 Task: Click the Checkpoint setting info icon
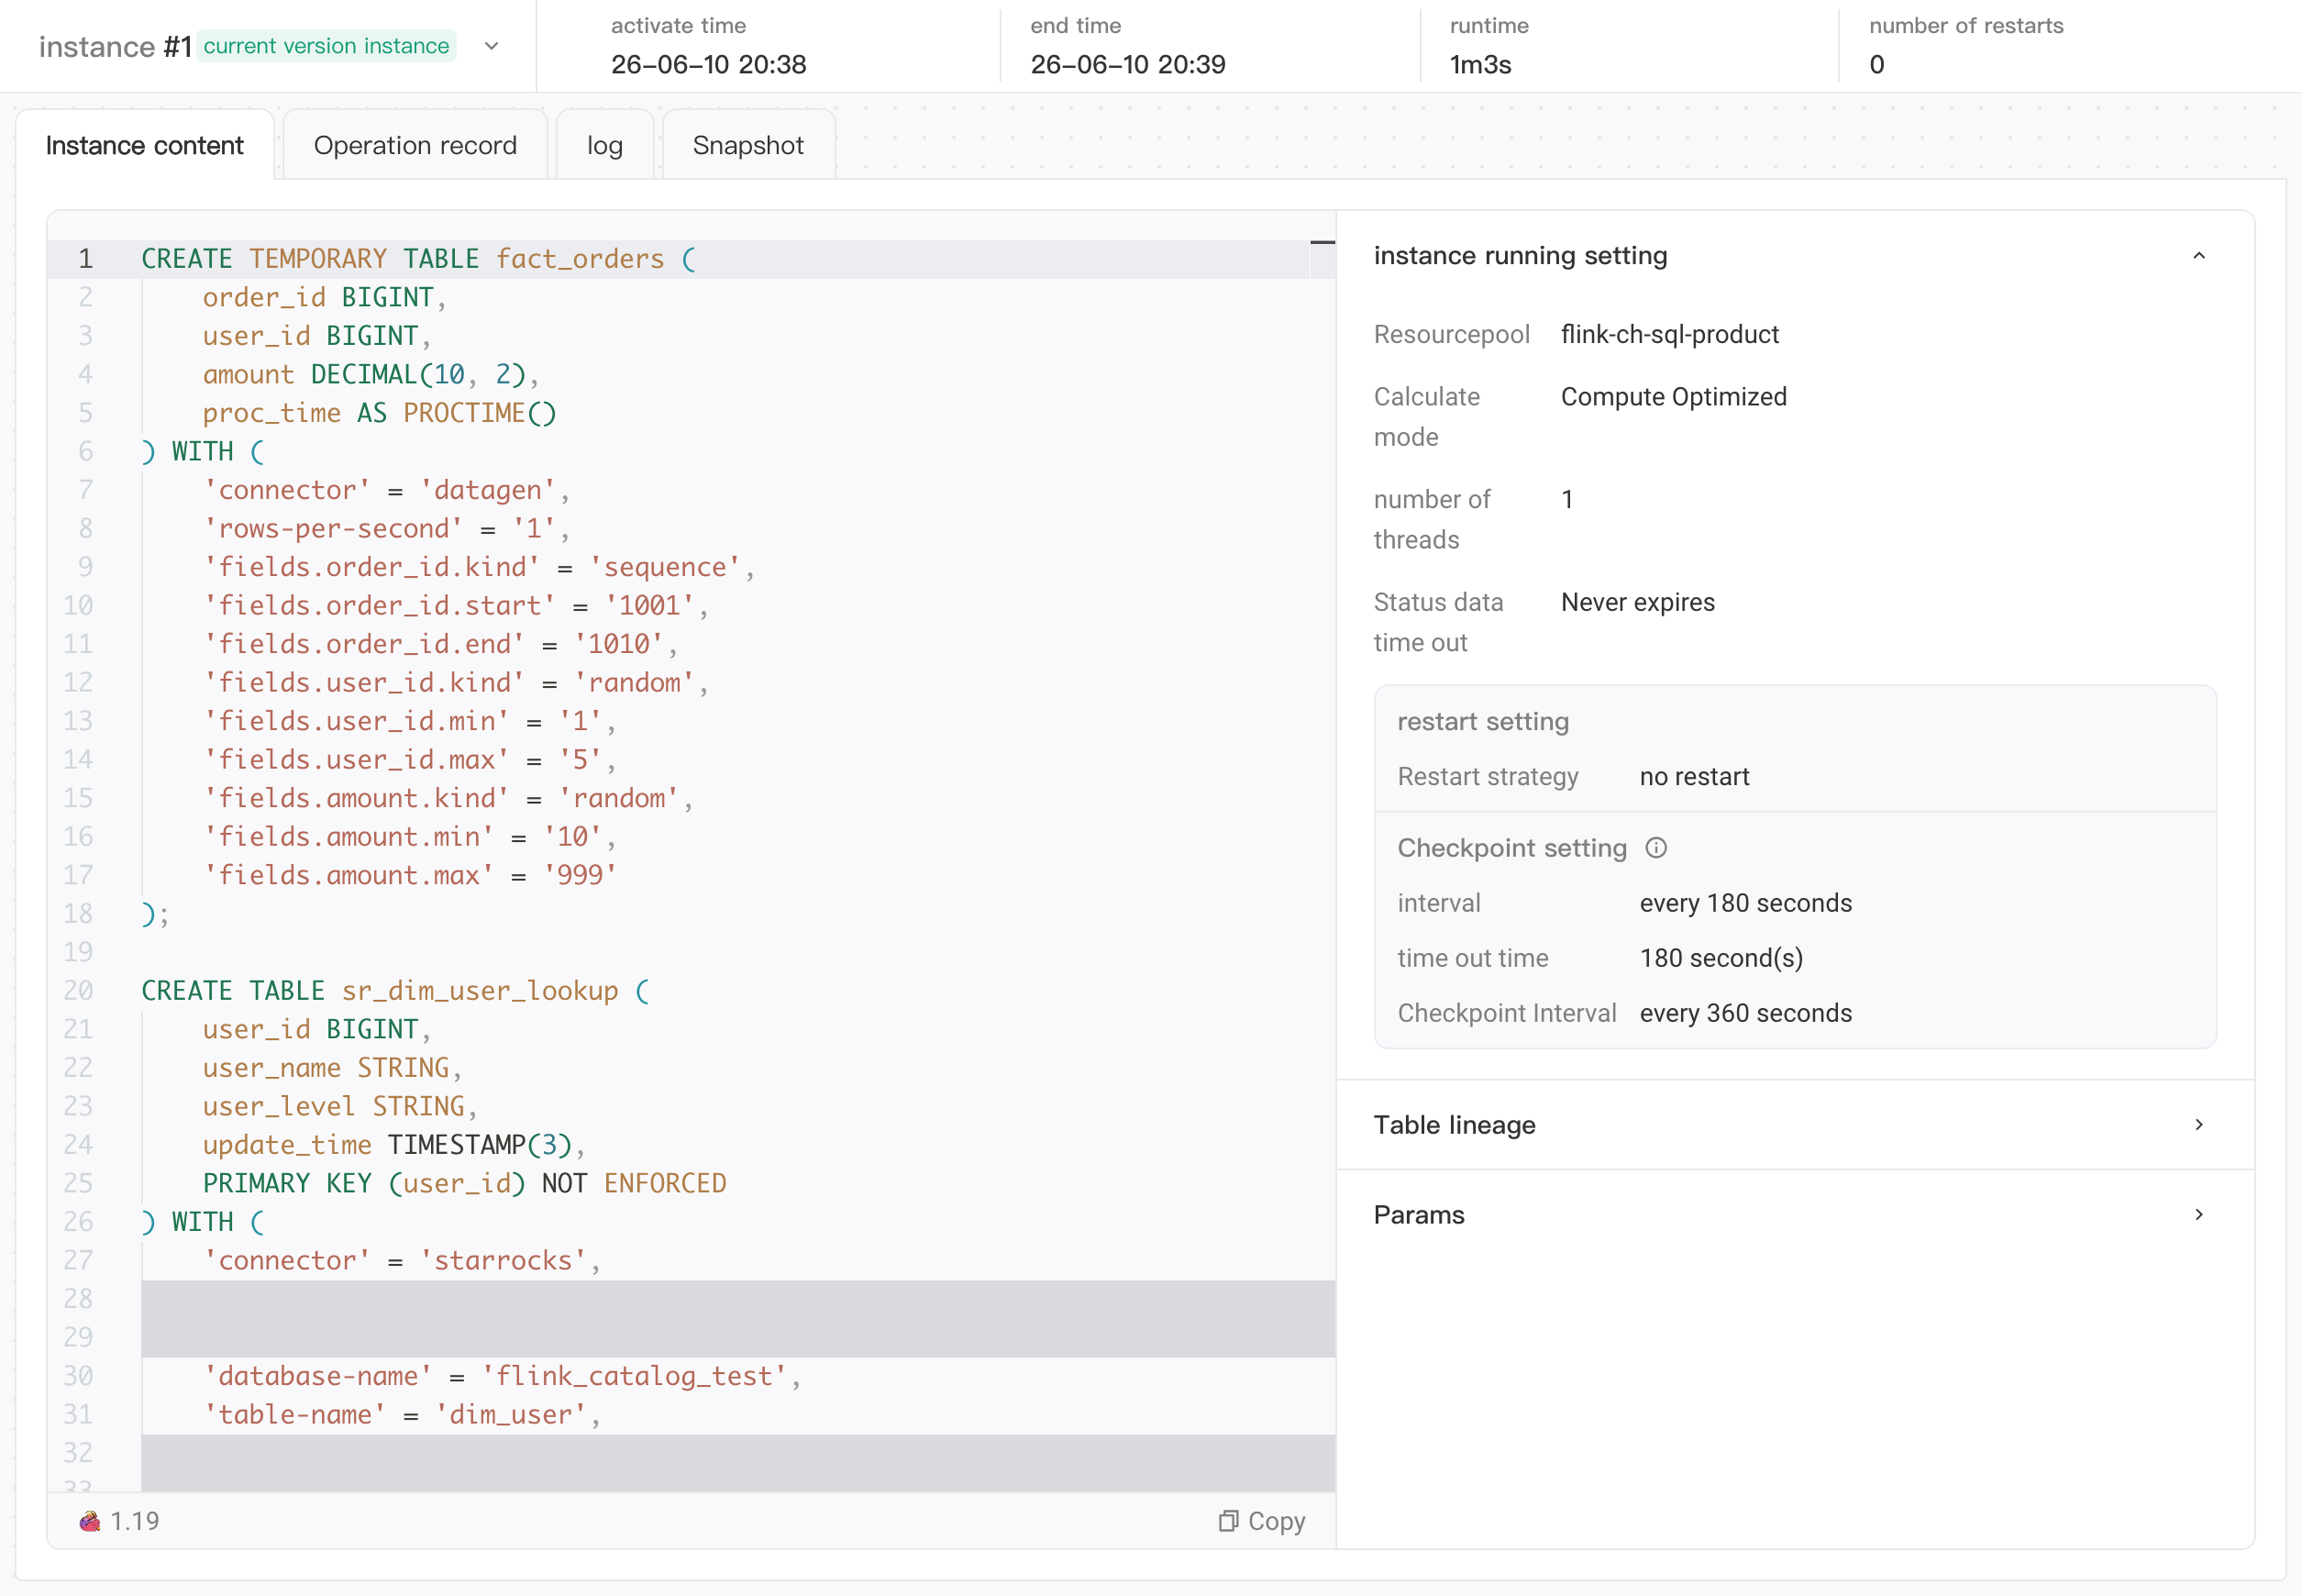(x=1656, y=848)
